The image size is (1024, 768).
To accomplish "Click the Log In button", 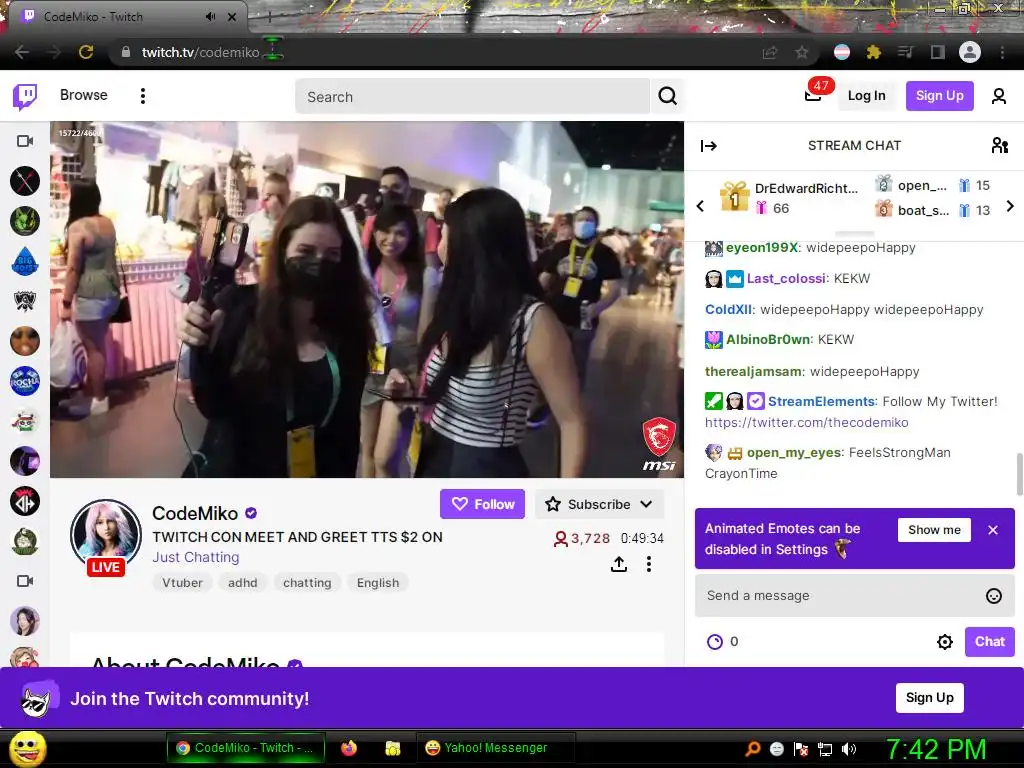I will tap(866, 95).
